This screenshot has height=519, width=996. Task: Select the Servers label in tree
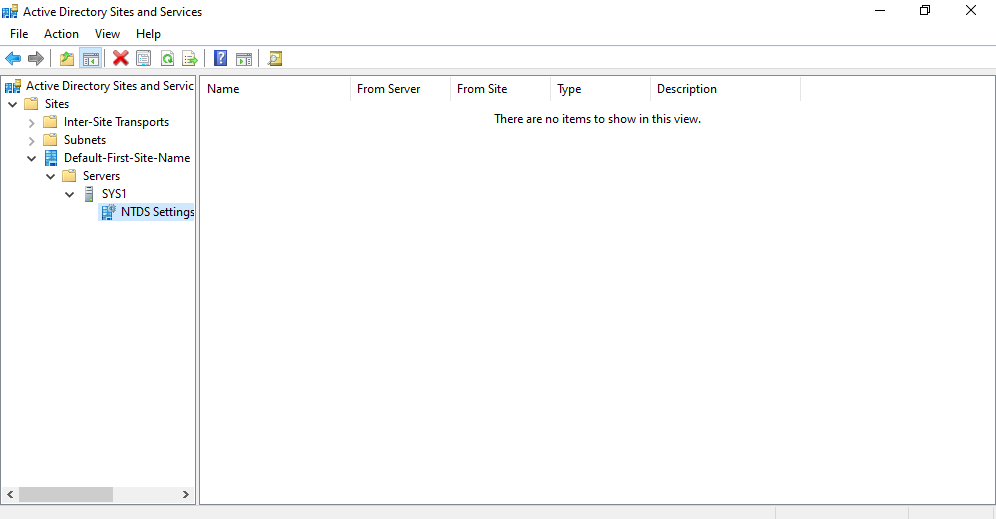pyautogui.click(x=101, y=175)
